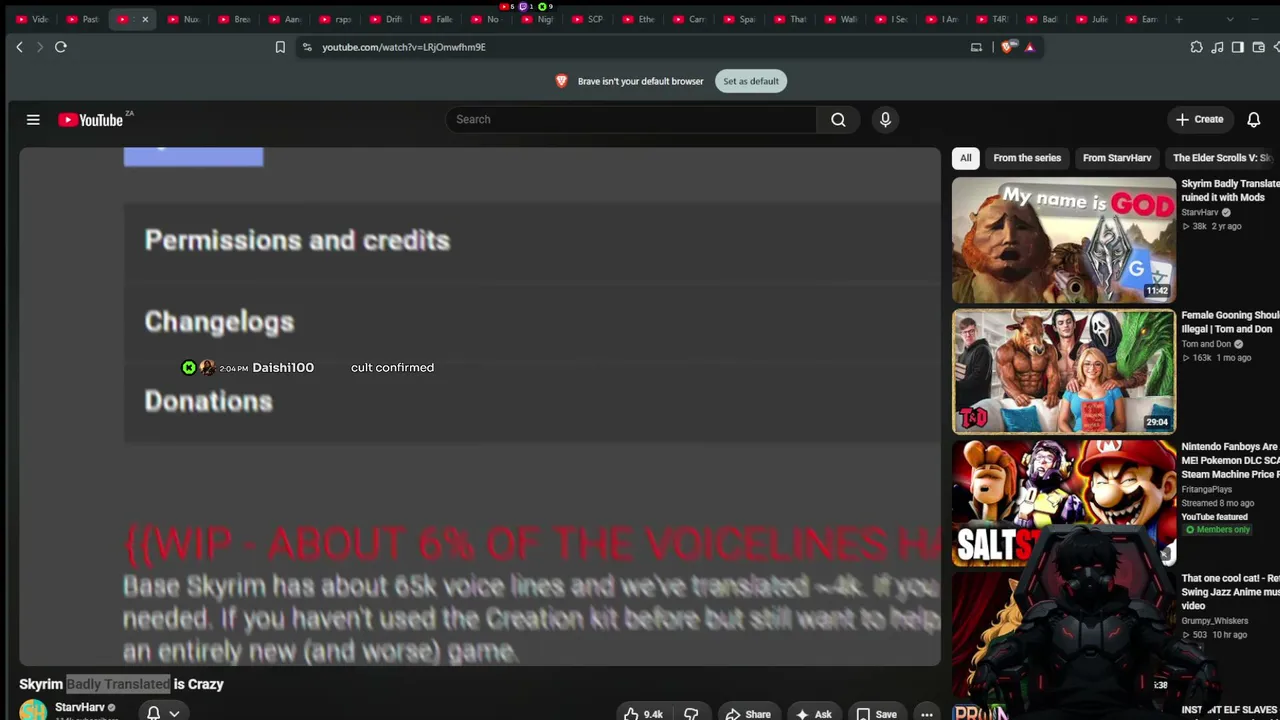Select the 'From the series' chip
The width and height of the screenshot is (1280, 720).
[x=1027, y=158]
